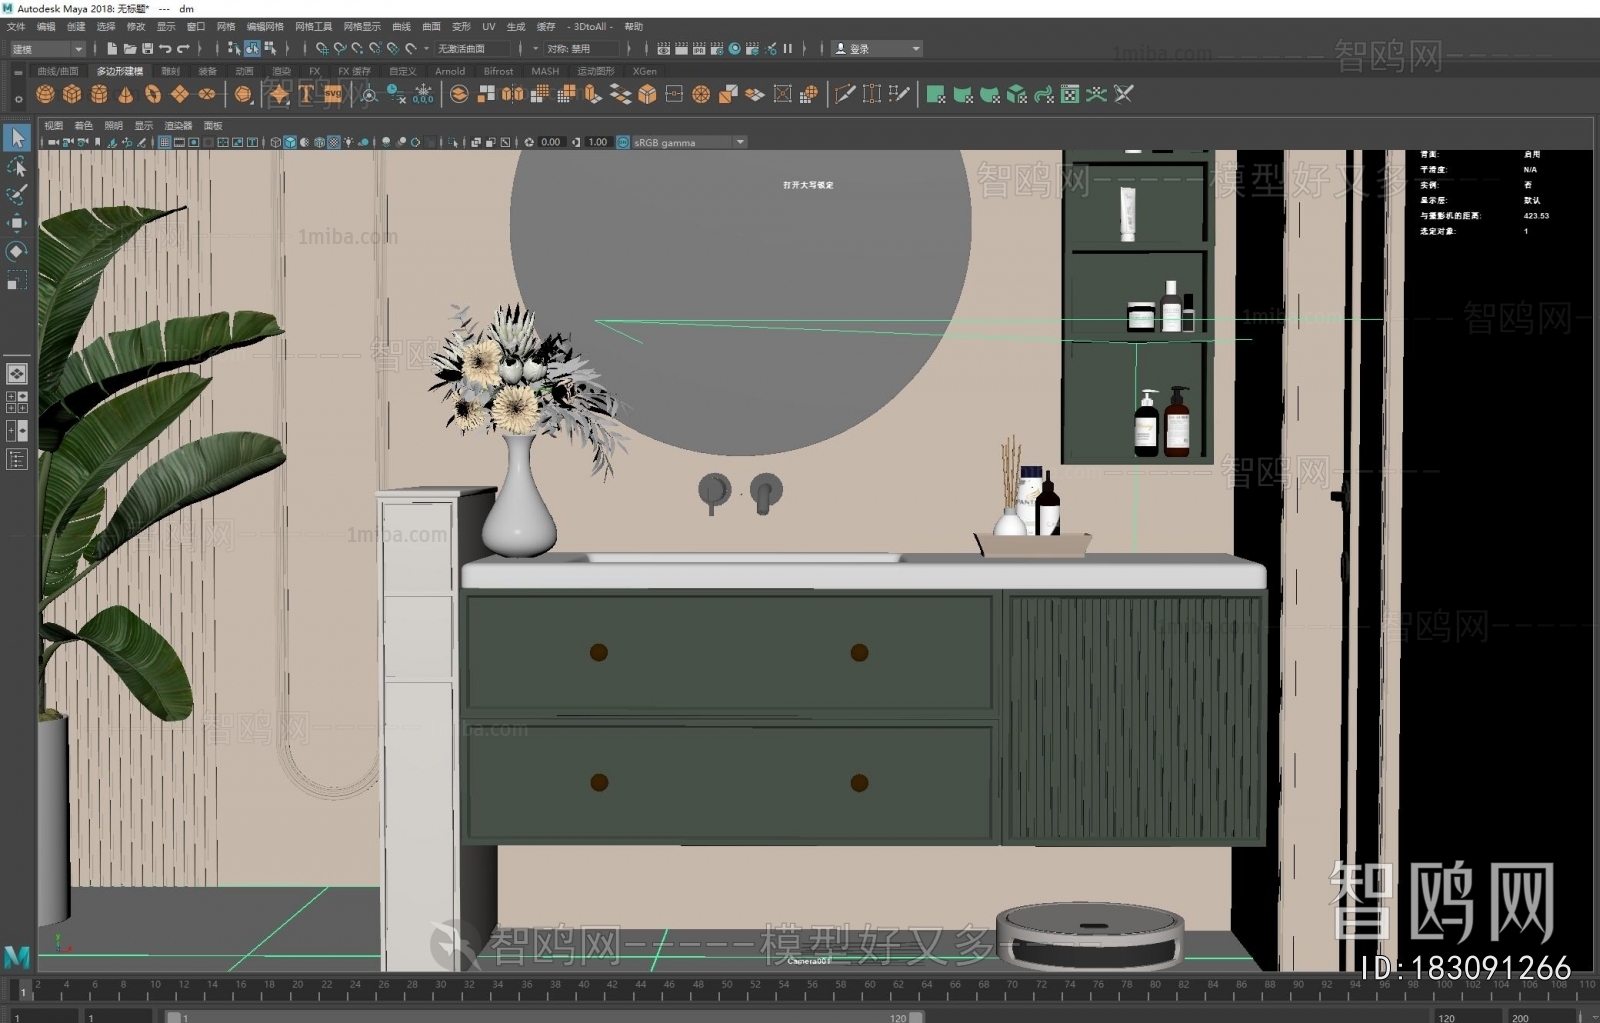Open the 文件 menu
Screen dimensions: 1600x1023
(16, 27)
